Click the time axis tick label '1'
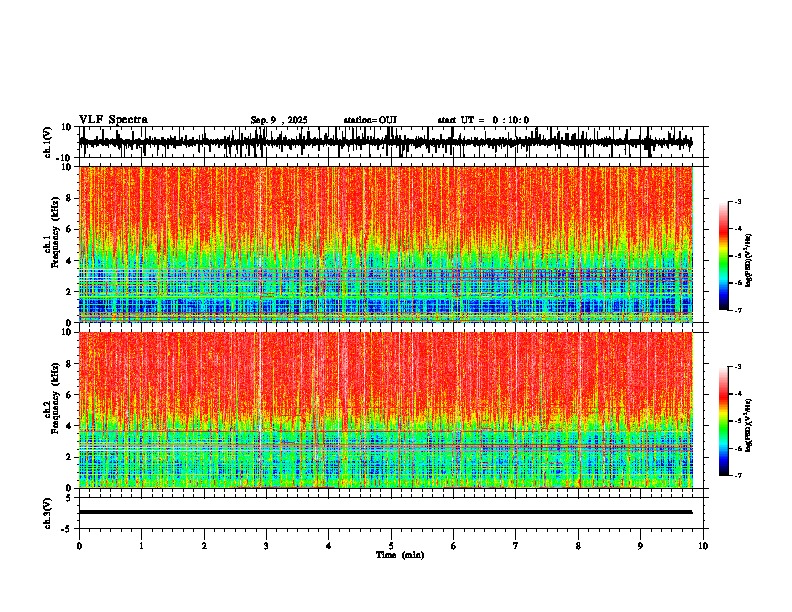Image resolution: width=792 pixels, height=612 pixels. coord(141,546)
